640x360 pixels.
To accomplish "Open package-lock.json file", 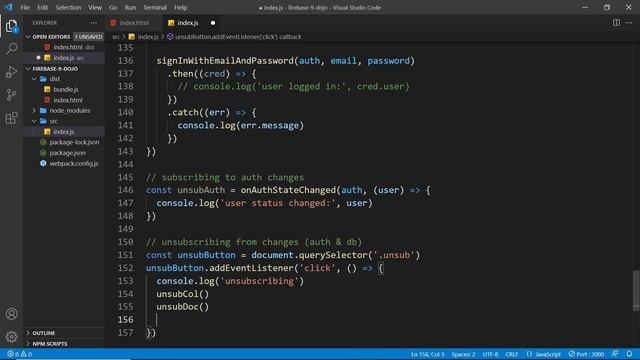I will 74,142.
